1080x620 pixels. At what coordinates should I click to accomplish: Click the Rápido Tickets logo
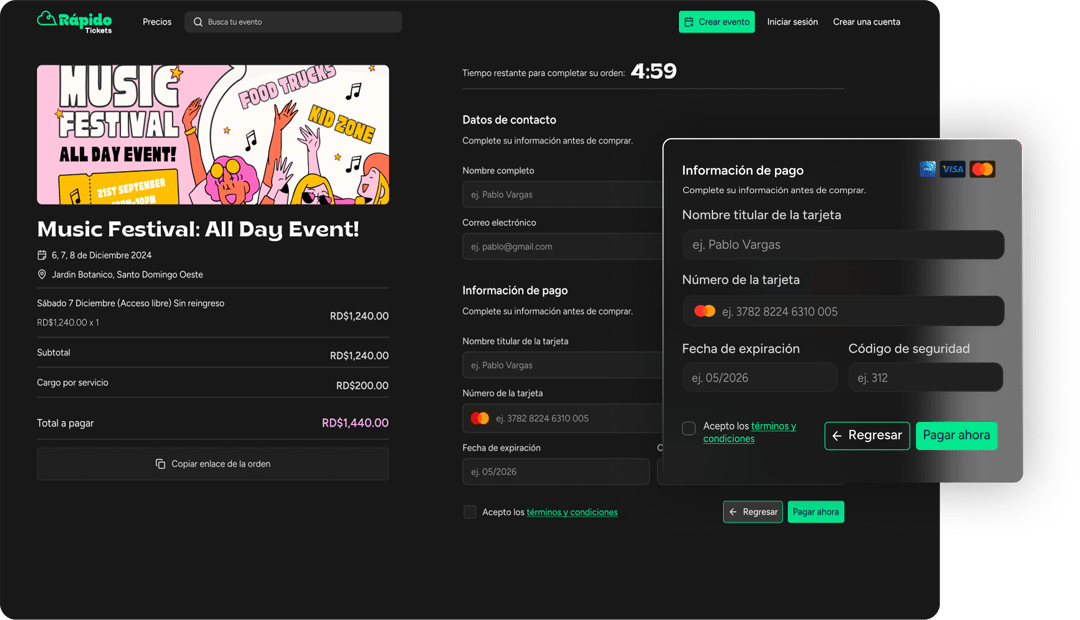(x=74, y=21)
